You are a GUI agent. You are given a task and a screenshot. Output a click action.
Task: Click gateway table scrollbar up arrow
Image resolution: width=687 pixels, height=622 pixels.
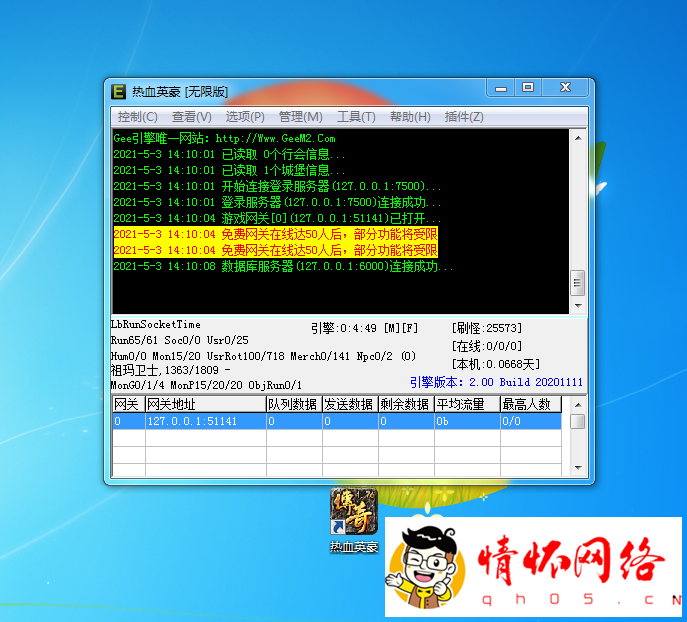[x=578, y=405]
